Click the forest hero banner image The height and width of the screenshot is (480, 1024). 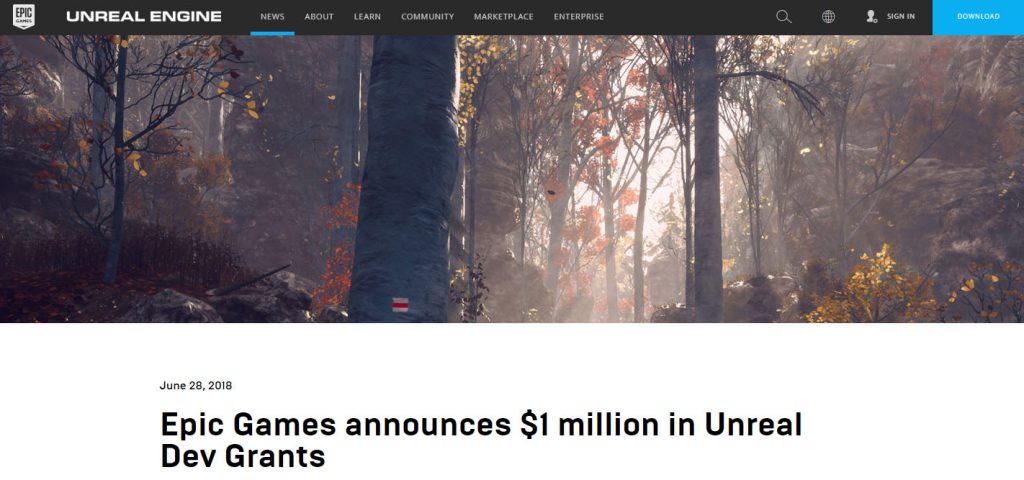(512, 179)
